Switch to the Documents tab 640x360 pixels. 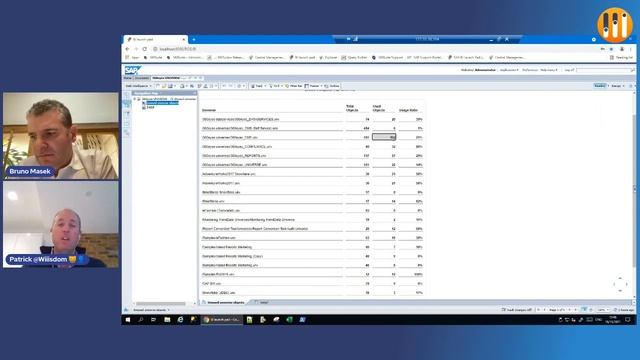click(x=142, y=78)
